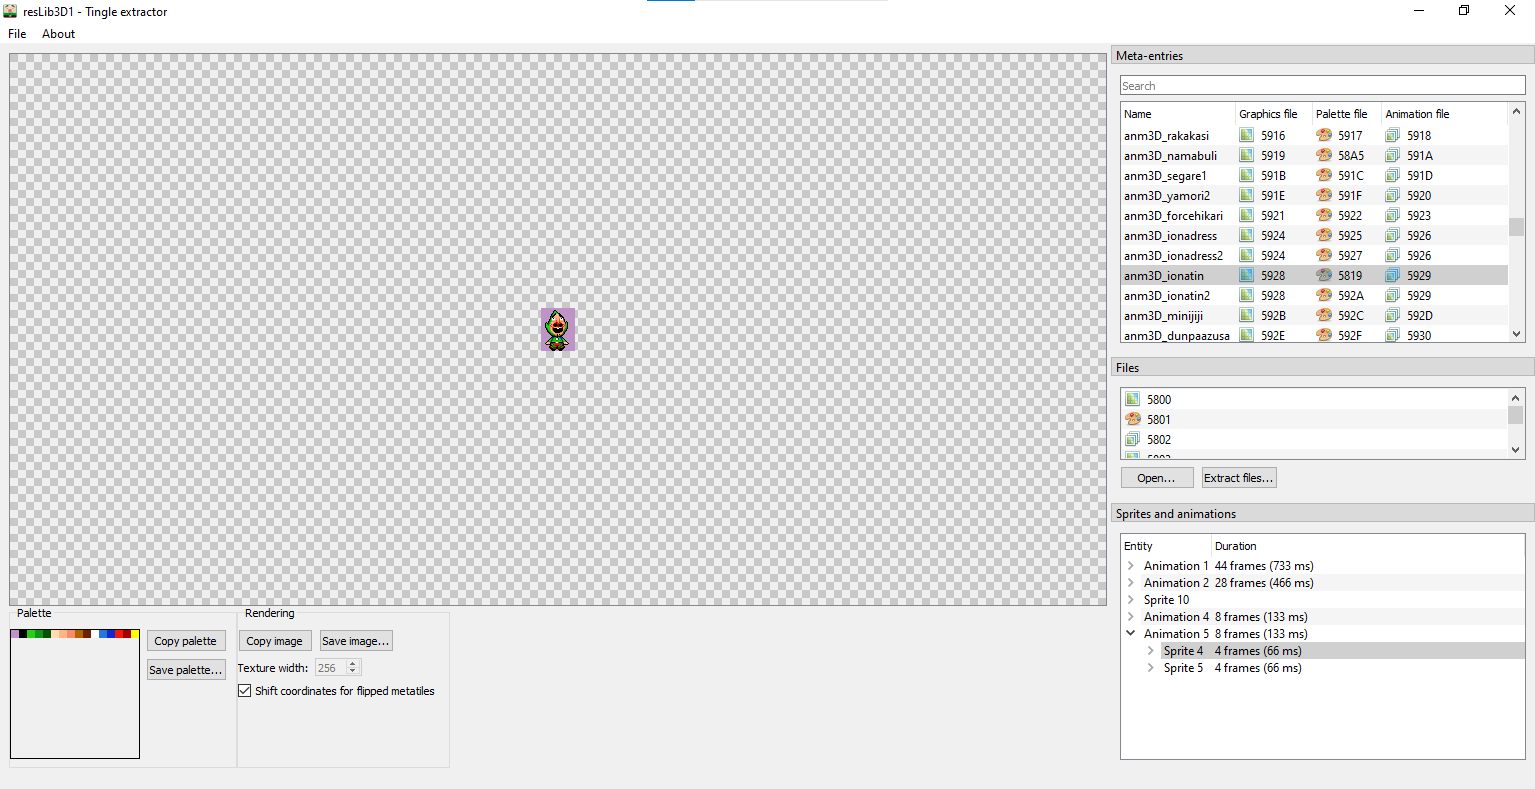Click animation file icon next to 592D
The height and width of the screenshot is (789, 1535).
(1392, 315)
